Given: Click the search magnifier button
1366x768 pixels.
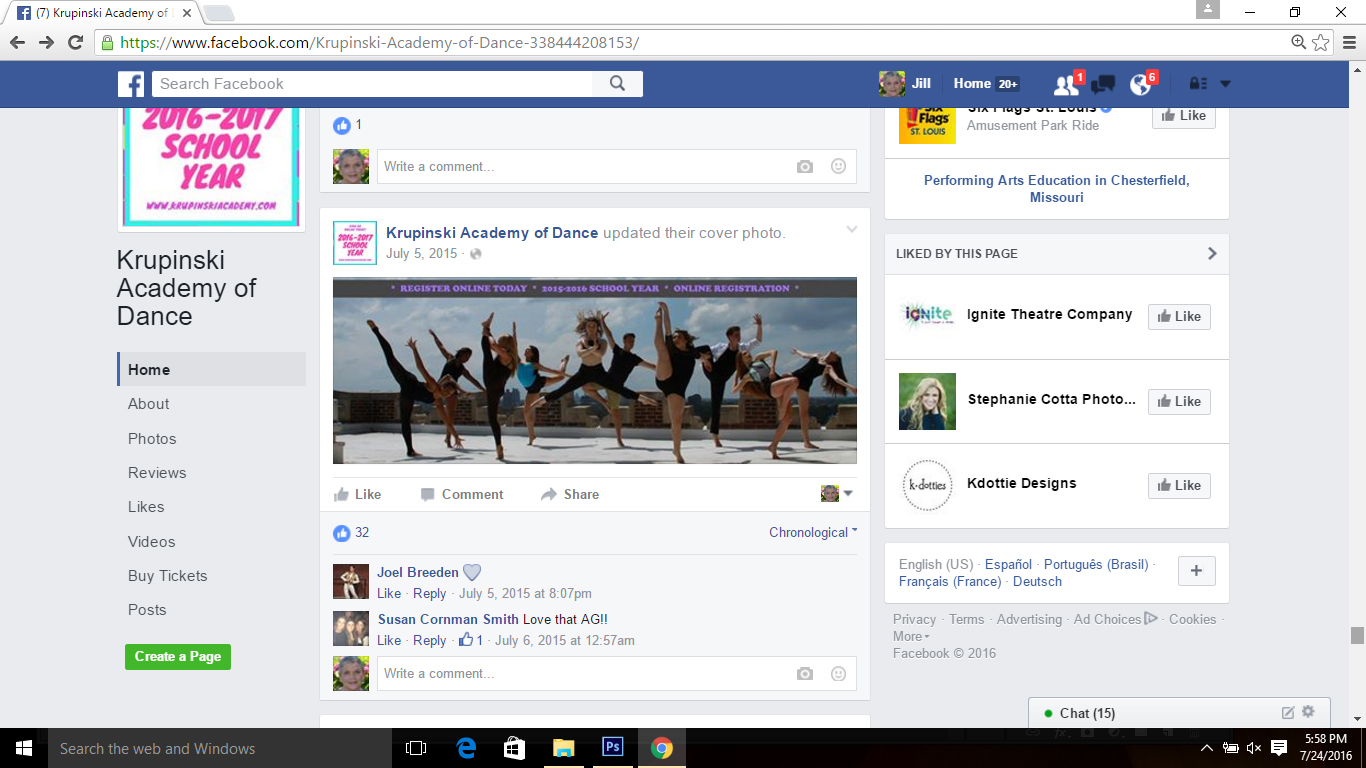Looking at the screenshot, I should click(617, 84).
